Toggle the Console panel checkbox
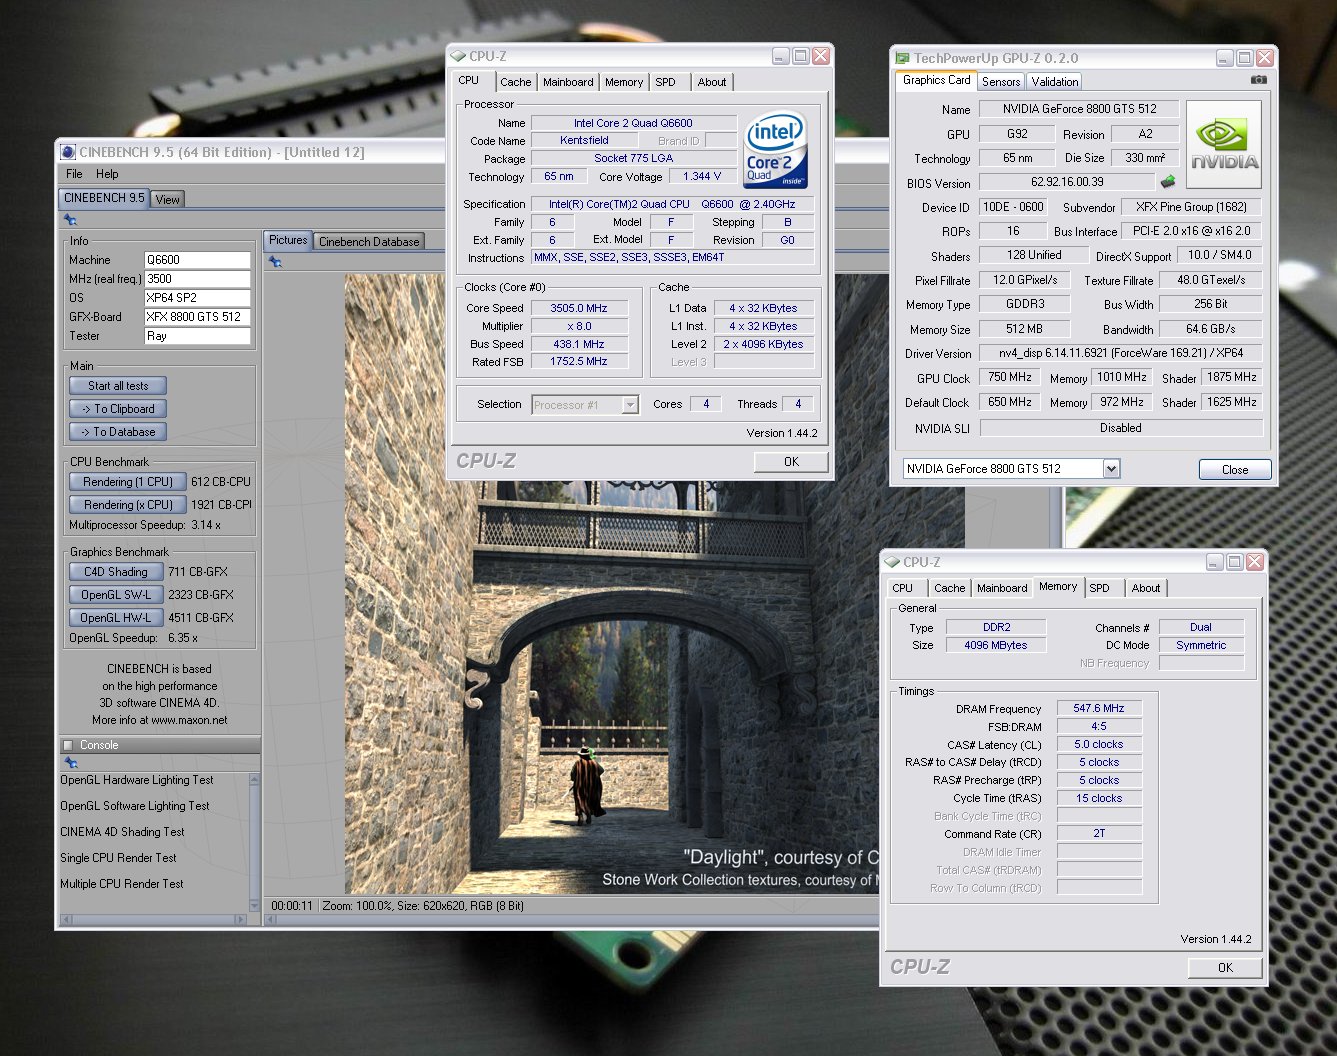The width and height of the screenshot is (1337, 1056). pos(68,745)
